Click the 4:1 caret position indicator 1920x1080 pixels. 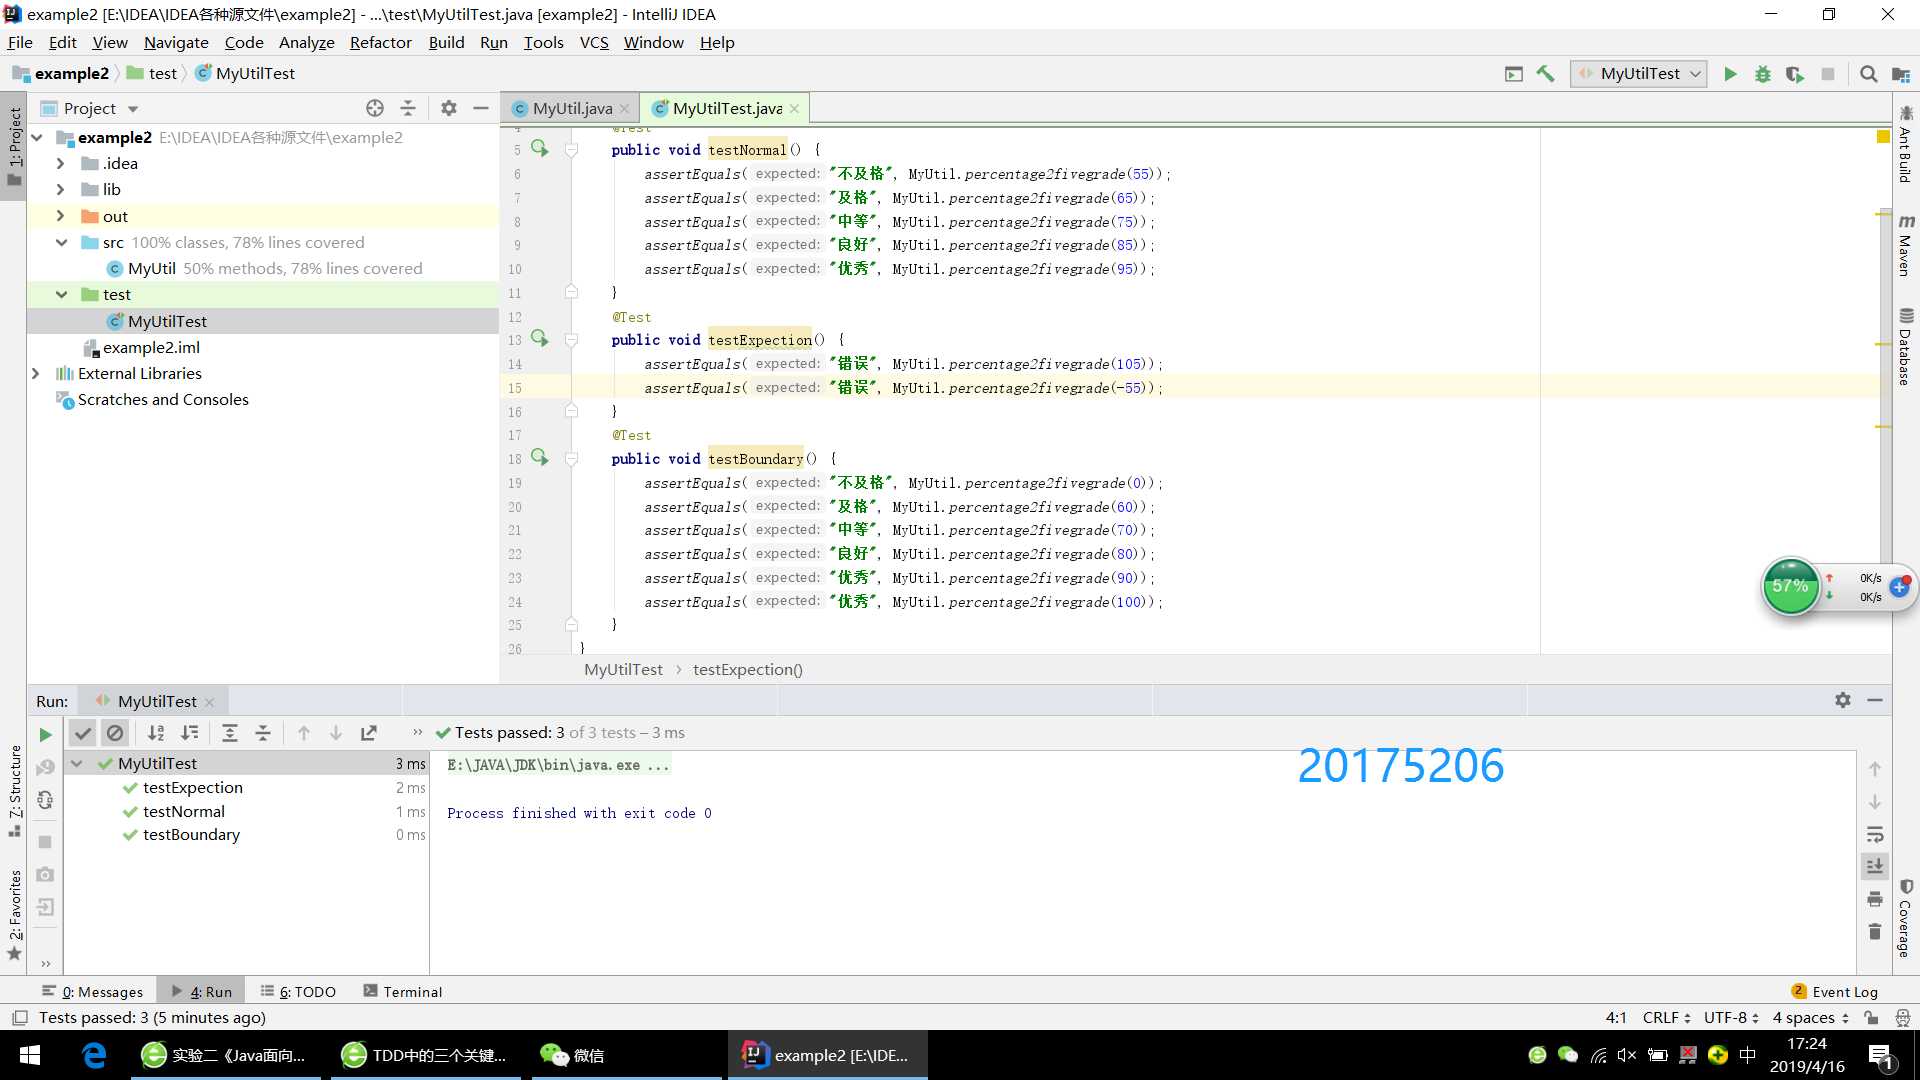[x=1616, y=1017]
